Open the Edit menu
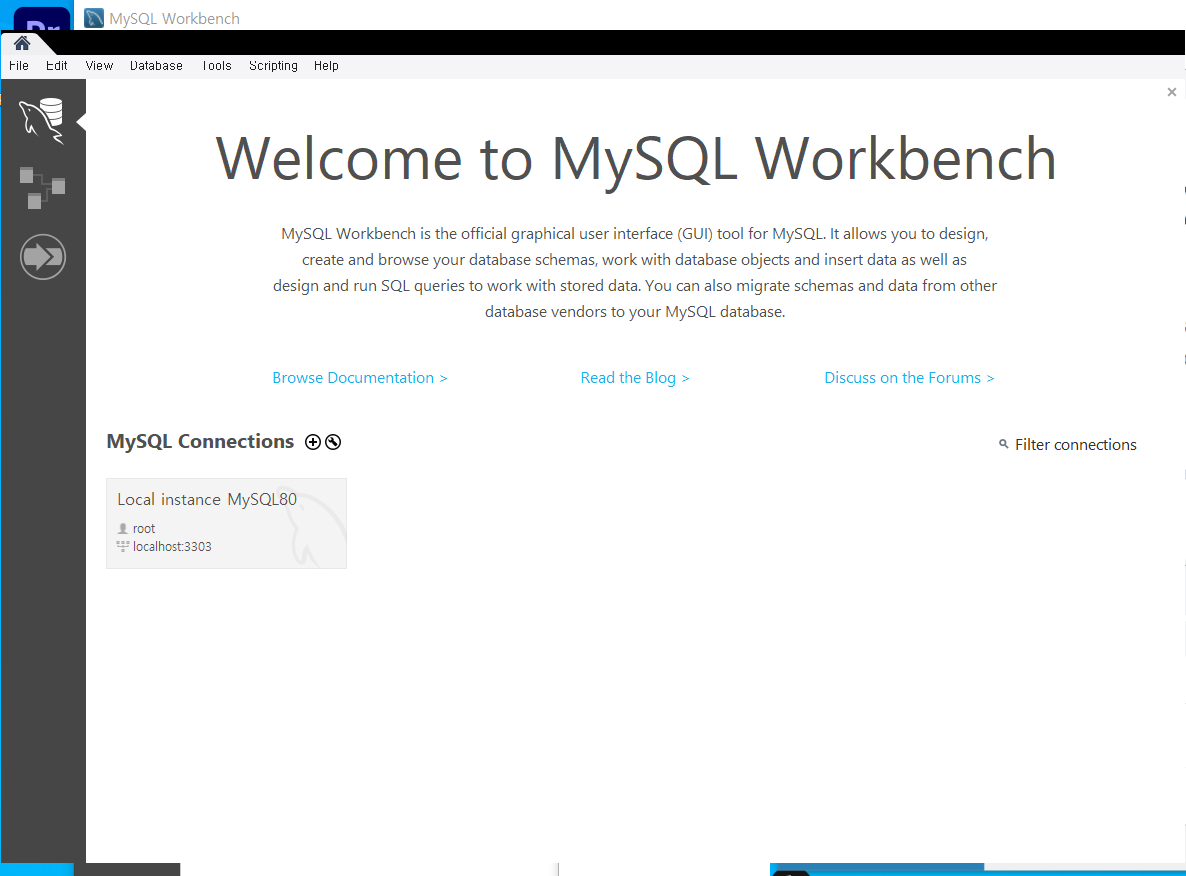This screenshot has height=876, width=1186. [x=57, y=66]
